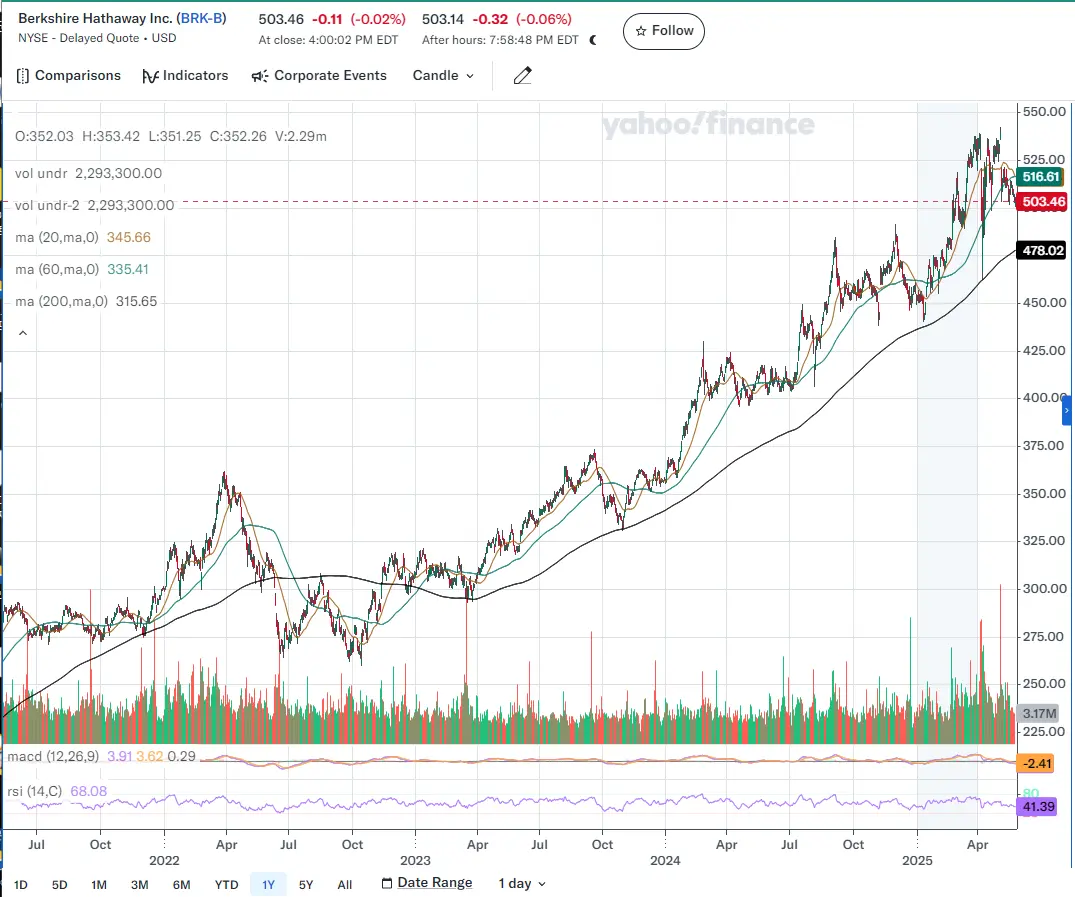This screenshot has height=897, width=1075.
Task: Select the 1Y time range
Action: click(268, 885)
